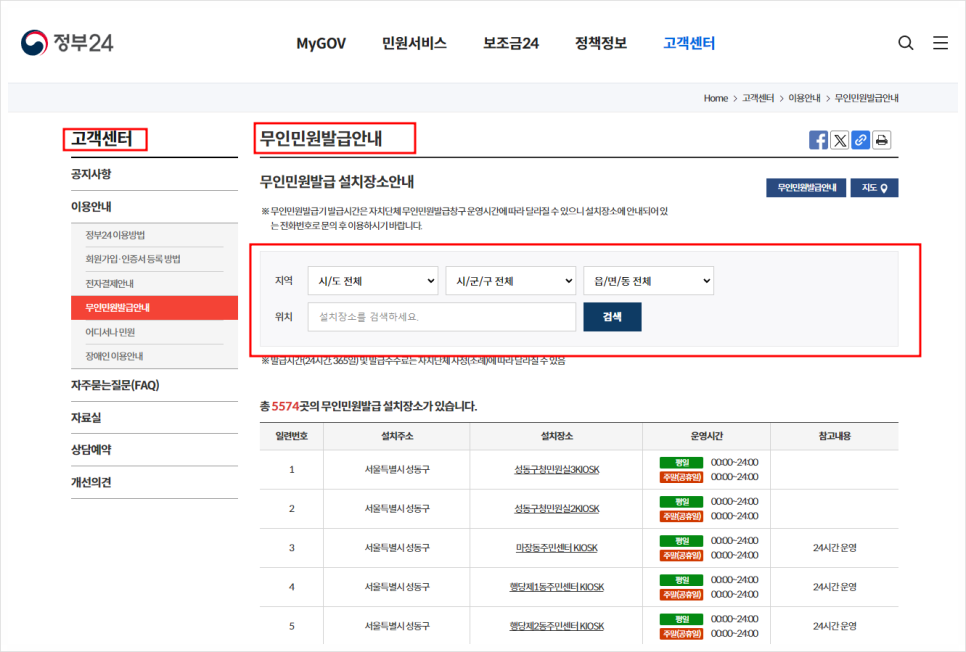Image resolution: width=966 pixels, height=652 pixels.
Task: Share the page via X (Twitter)
Action: tap(840, 140)
